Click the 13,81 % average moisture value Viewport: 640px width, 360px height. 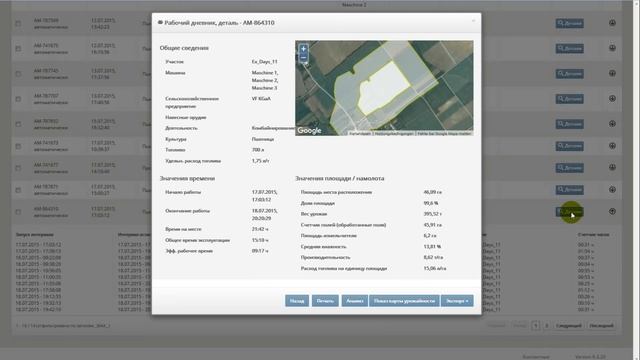pyautogui.click(x=432, y=247)
